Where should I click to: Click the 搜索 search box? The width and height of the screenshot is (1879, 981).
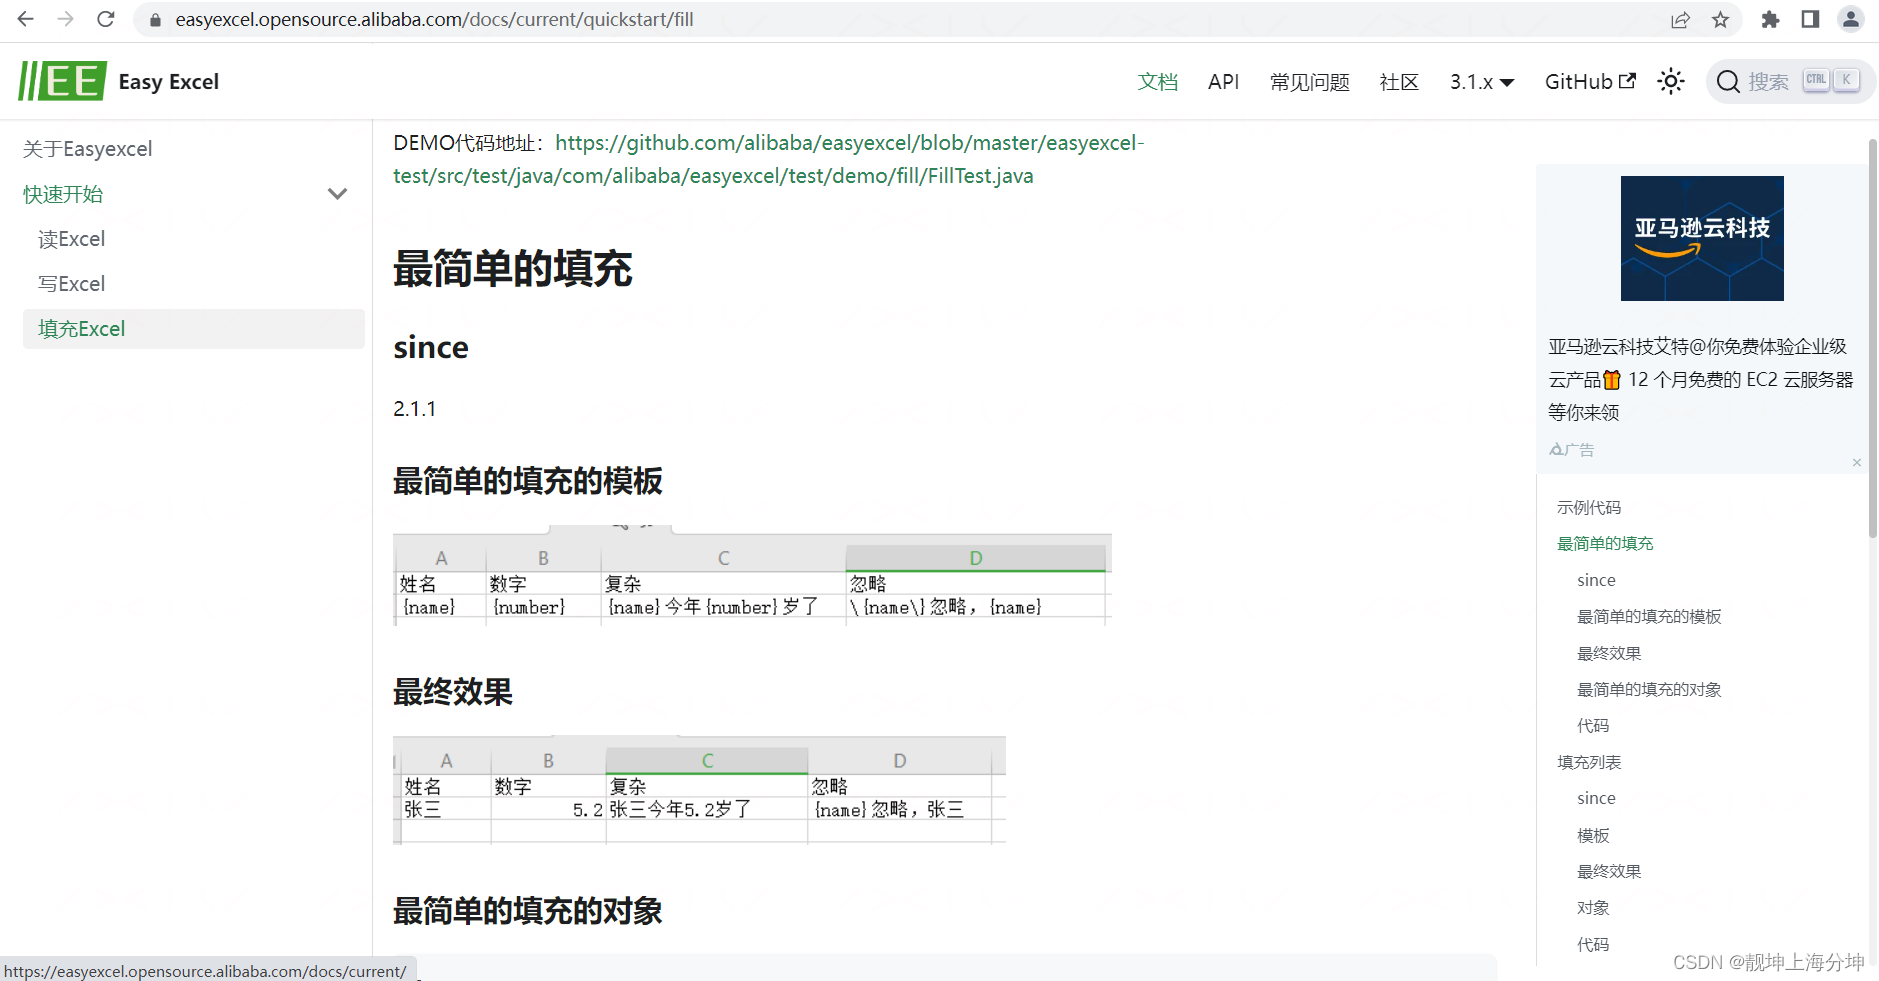coord(1790,81)
